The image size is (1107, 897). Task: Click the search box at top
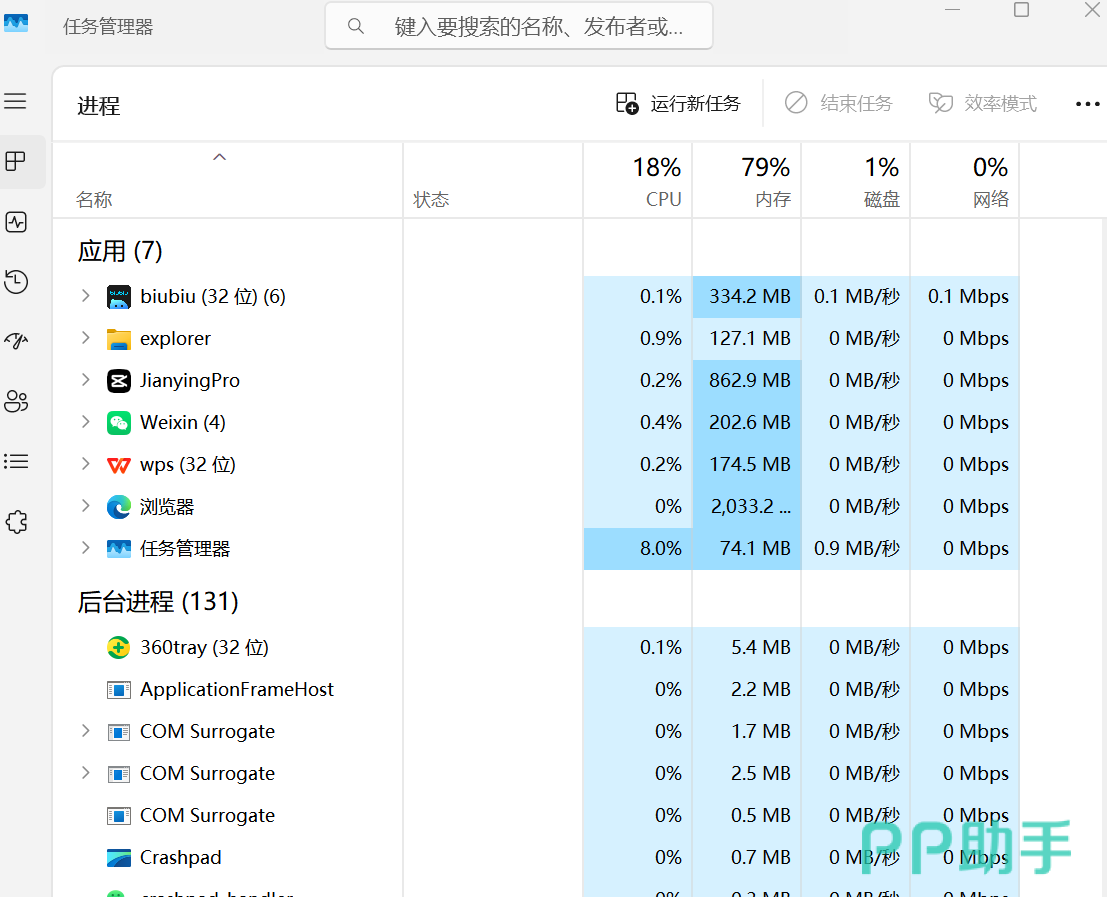point(519,26)
